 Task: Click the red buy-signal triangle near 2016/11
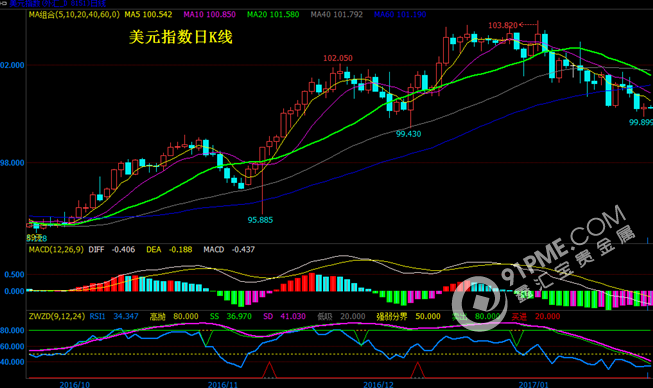tap(269, 370)
